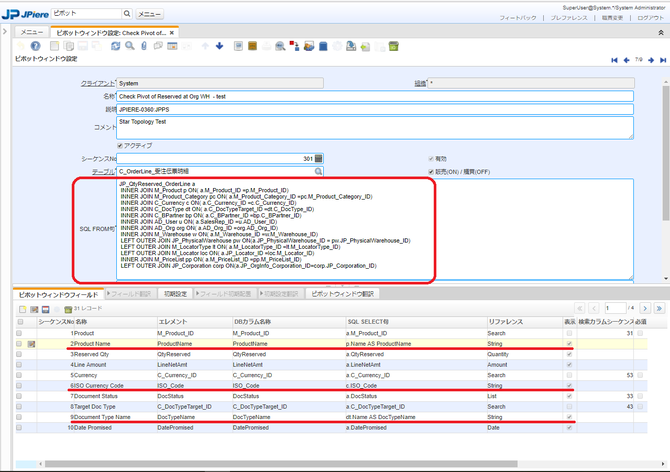Open the Active Workflows icon

(294, 46)
